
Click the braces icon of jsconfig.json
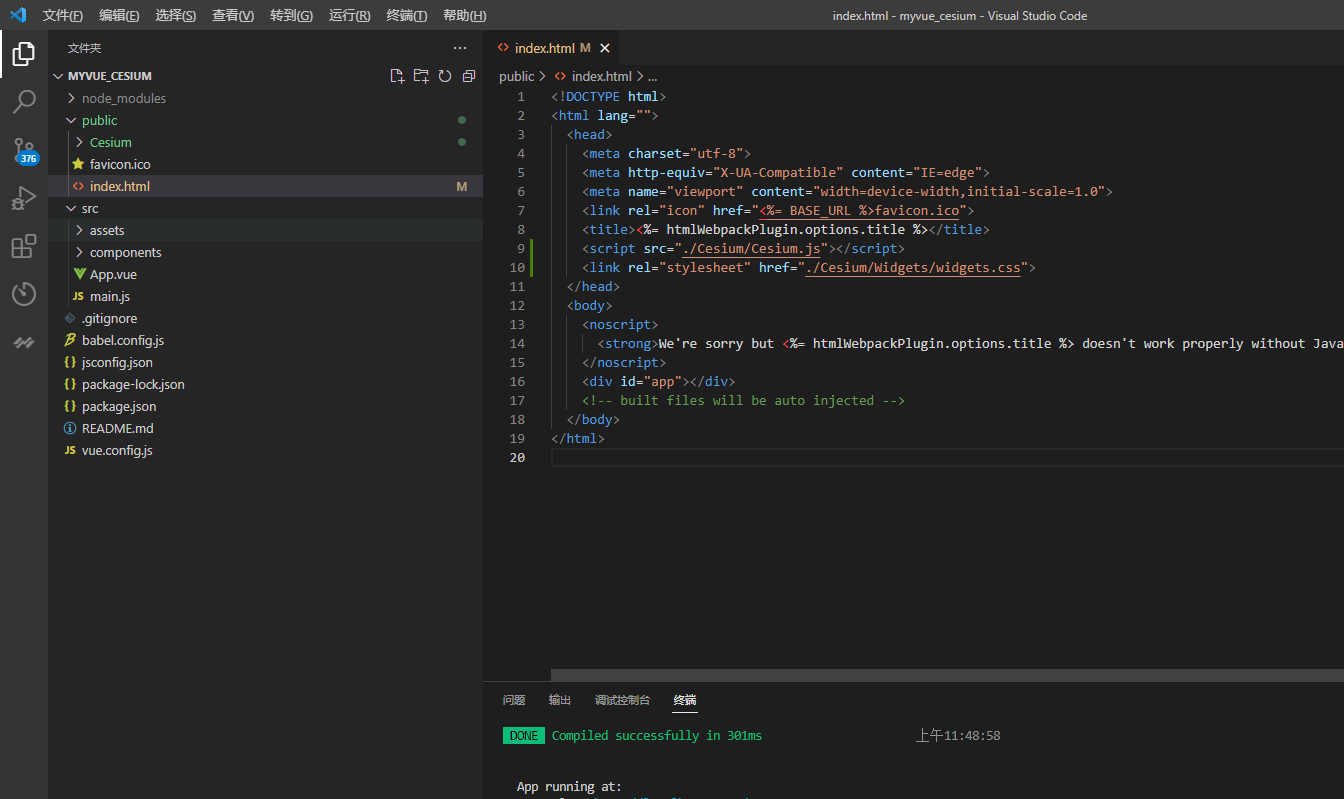click(70, 362)
